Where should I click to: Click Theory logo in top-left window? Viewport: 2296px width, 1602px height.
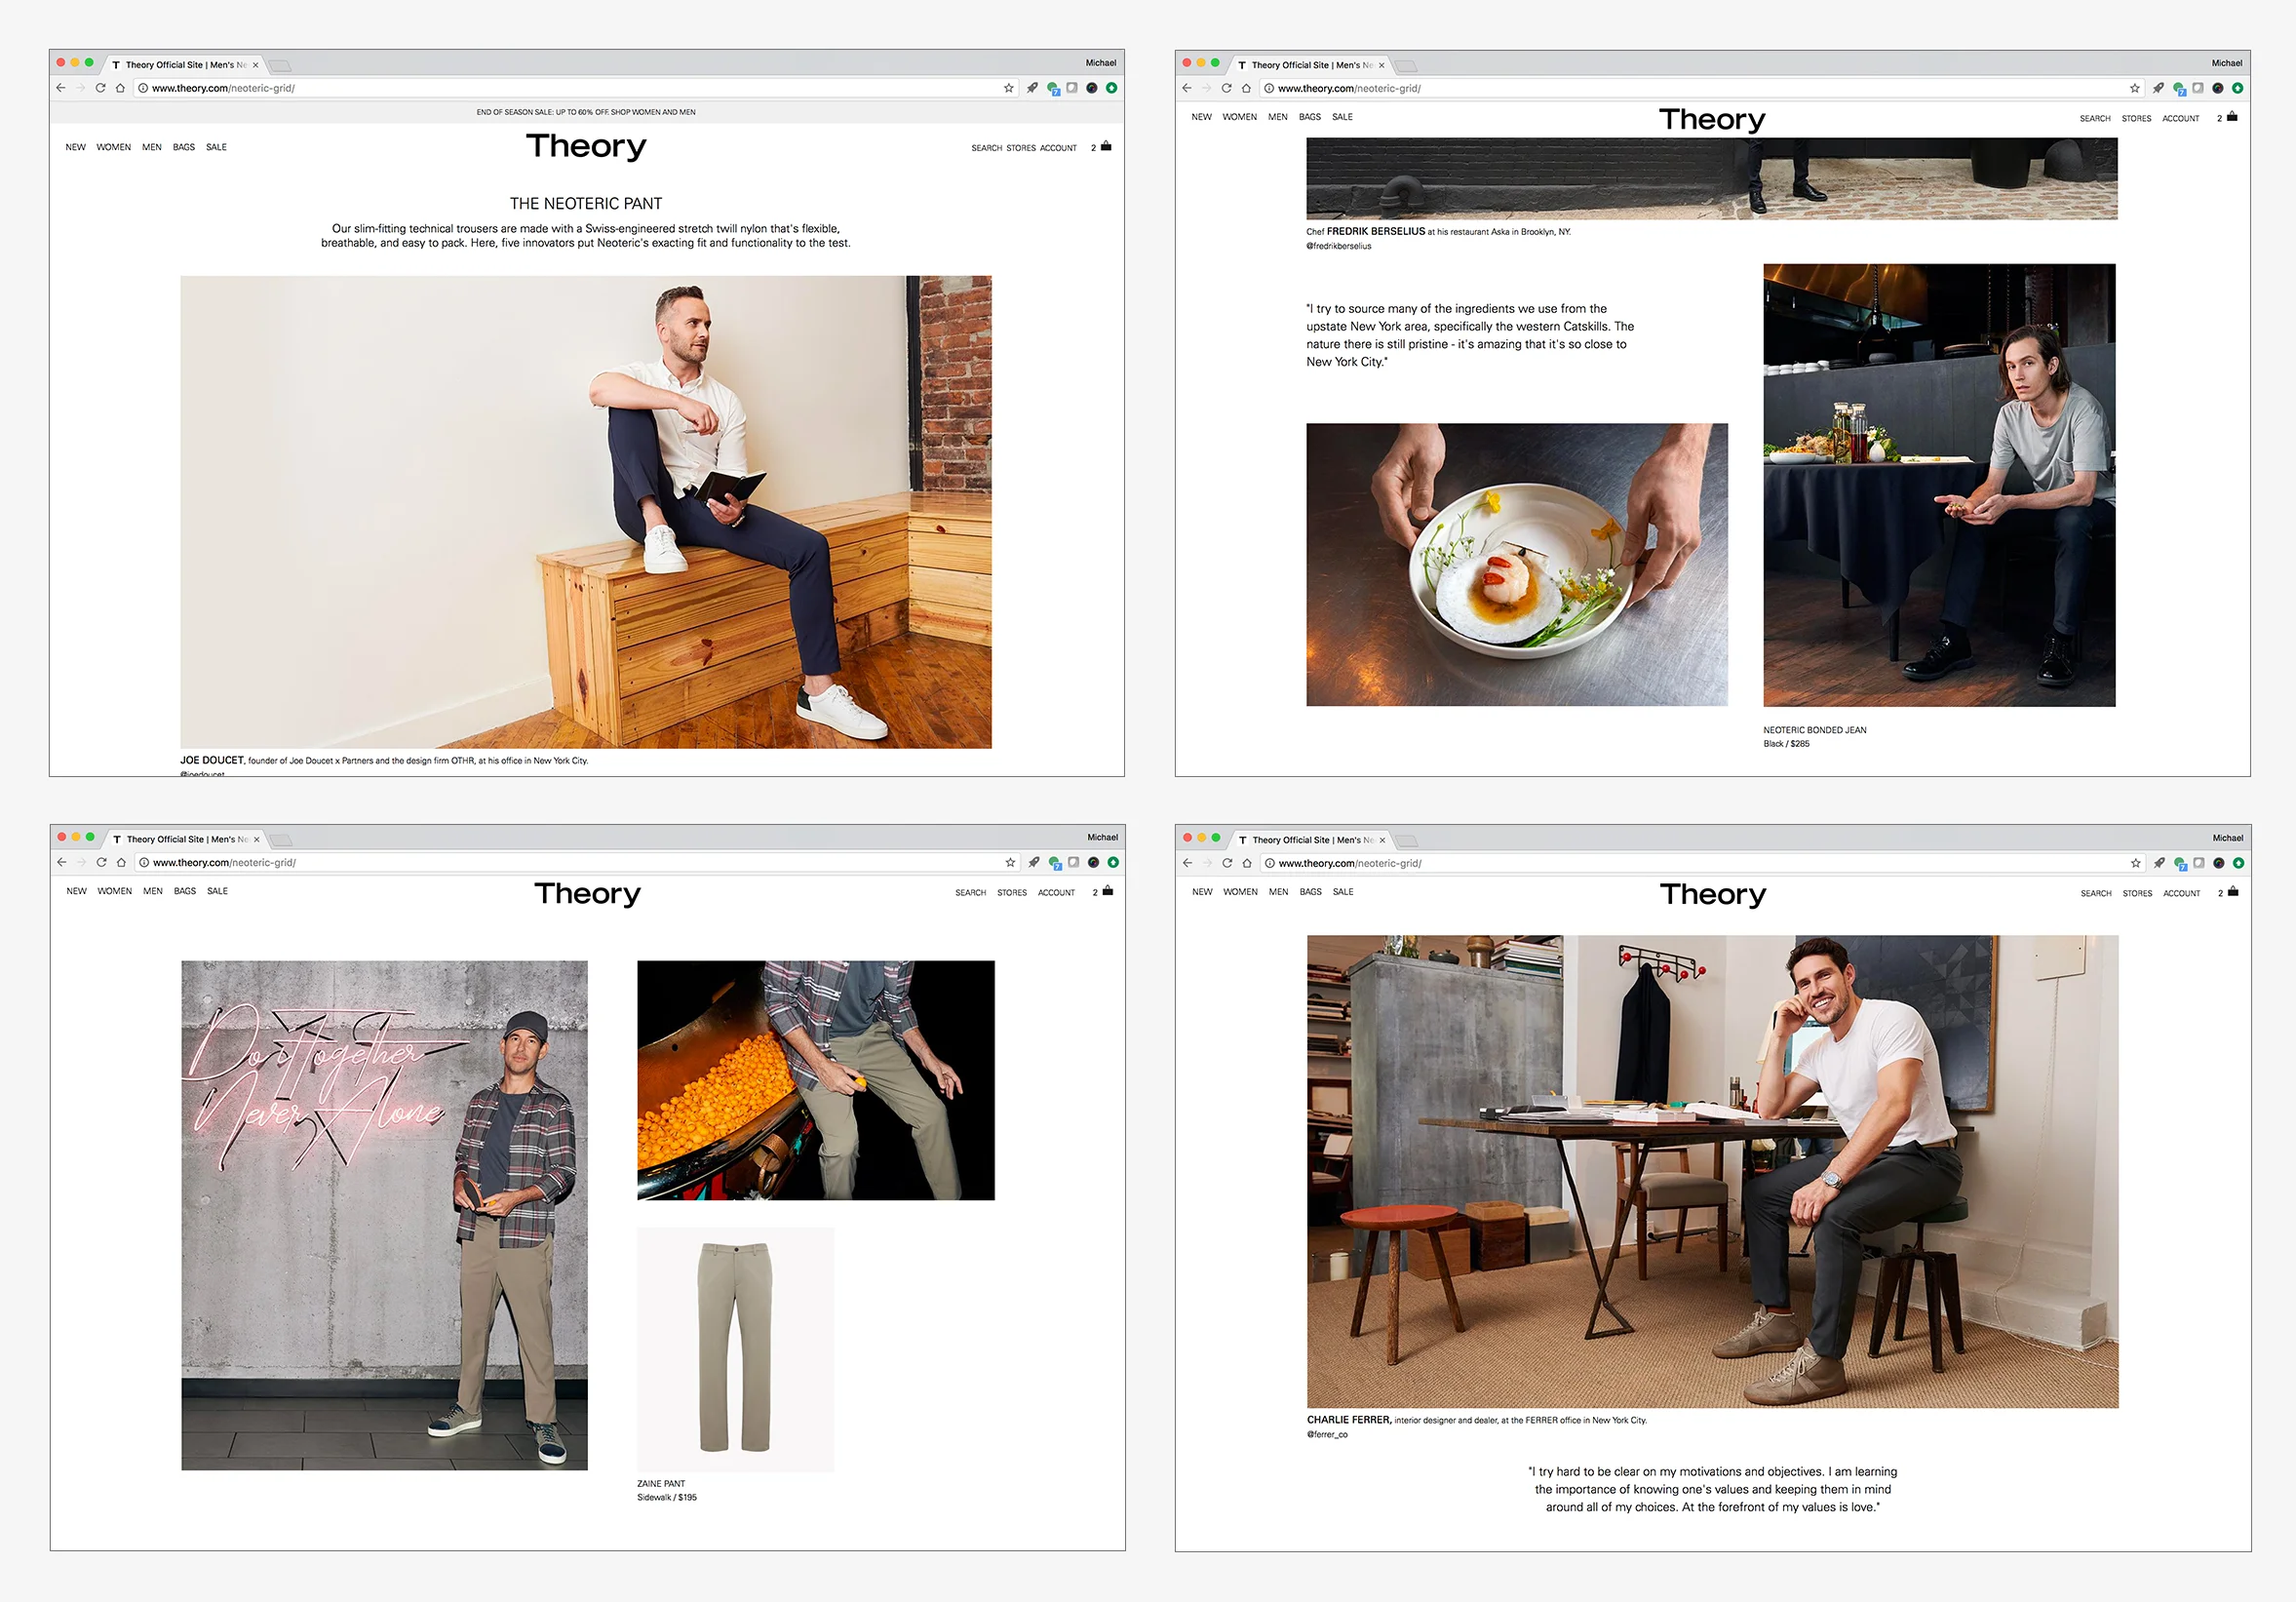[586, 147]
